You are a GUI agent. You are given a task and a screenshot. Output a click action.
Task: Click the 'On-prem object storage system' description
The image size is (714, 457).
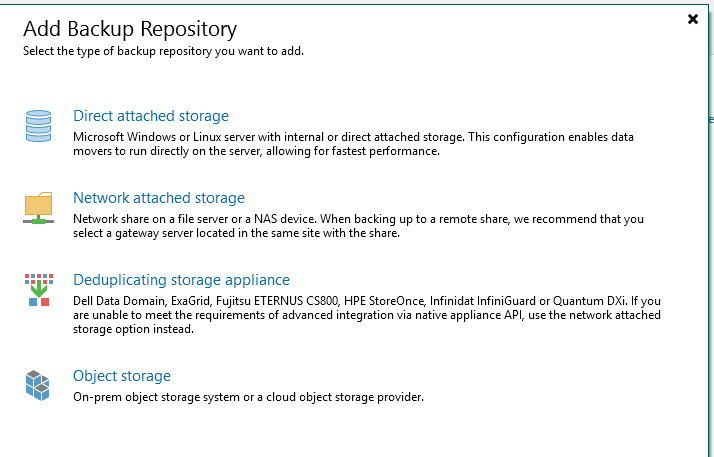coord(248,397)
